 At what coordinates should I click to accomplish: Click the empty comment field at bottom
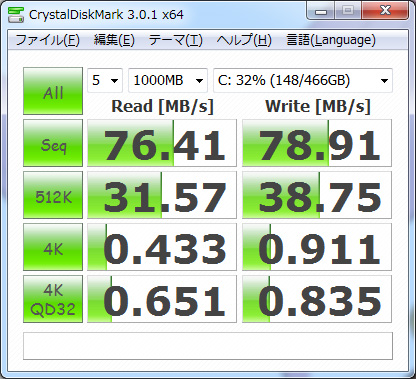pos(208,346)
